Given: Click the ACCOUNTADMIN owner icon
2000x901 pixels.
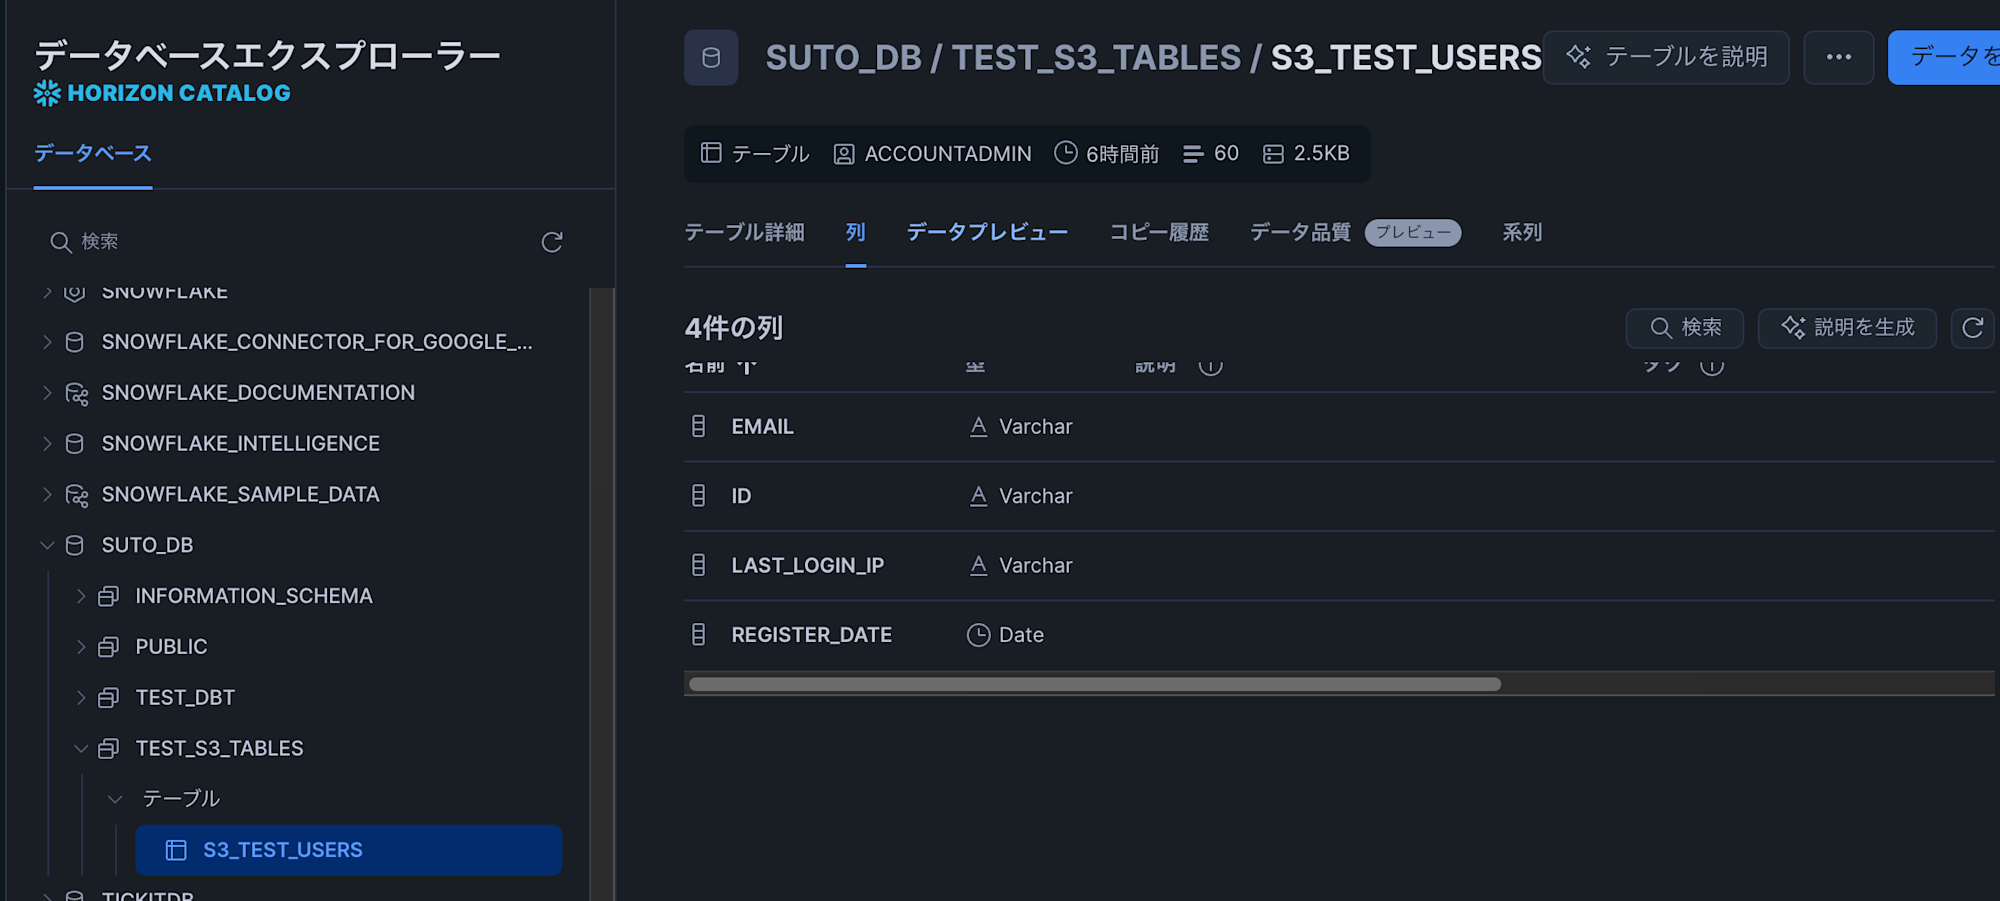Looking at the screenshot, I should [844, 153].
